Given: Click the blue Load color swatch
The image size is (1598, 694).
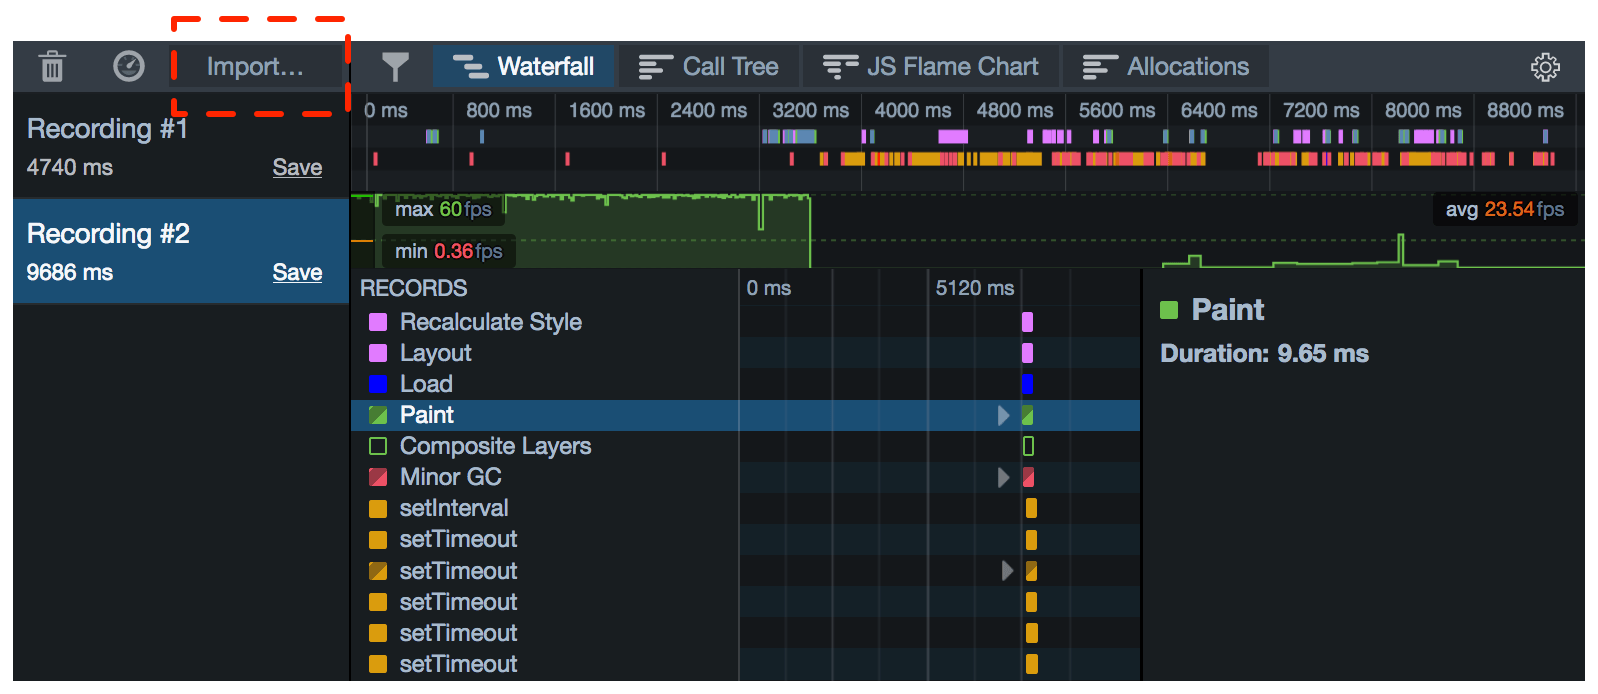Looking at the screenshot, I should tap(378, 385).
